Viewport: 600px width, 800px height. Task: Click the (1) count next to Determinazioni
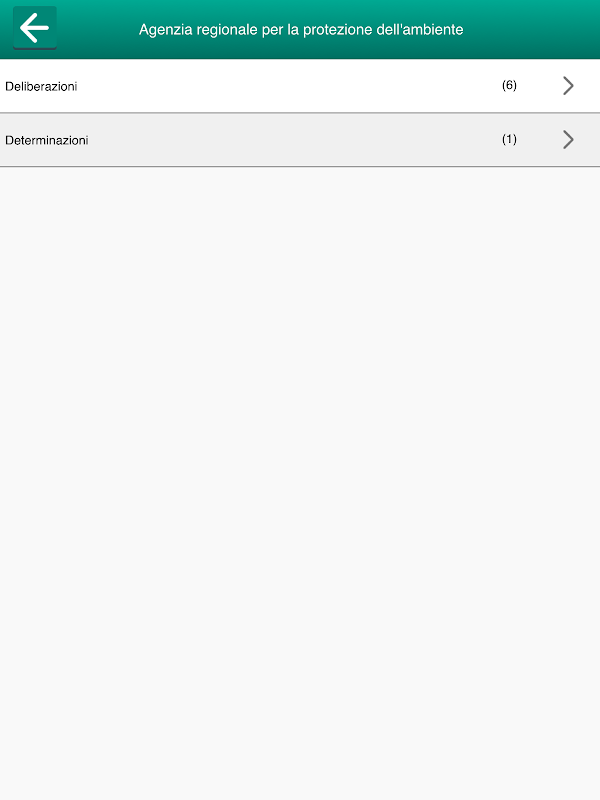pyautogui.click(x=509, y=139)
